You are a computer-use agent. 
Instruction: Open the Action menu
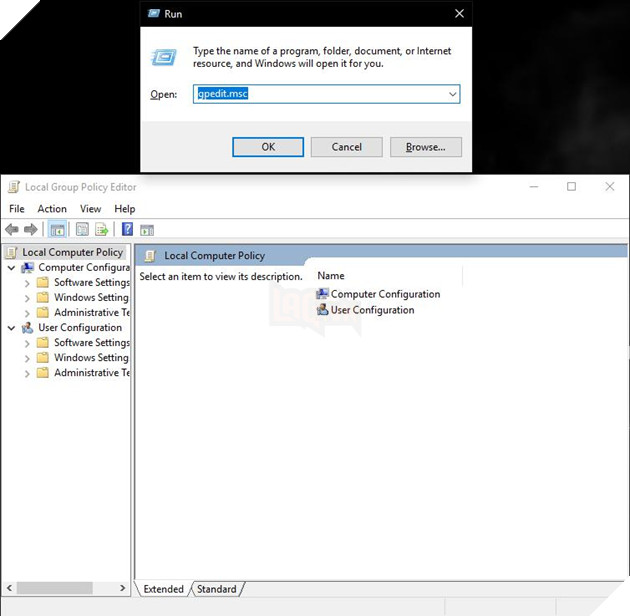point(52,209)
